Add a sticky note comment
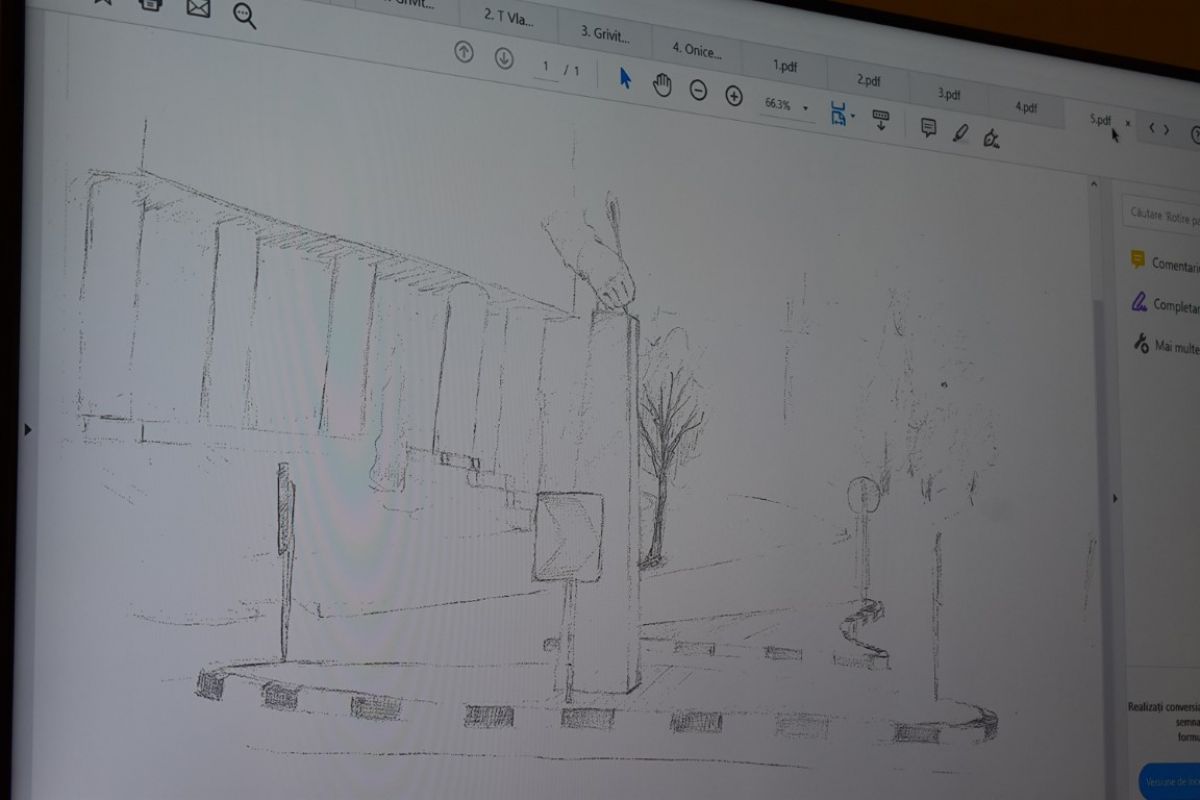The image size is (1200, 800). [928, 127]
